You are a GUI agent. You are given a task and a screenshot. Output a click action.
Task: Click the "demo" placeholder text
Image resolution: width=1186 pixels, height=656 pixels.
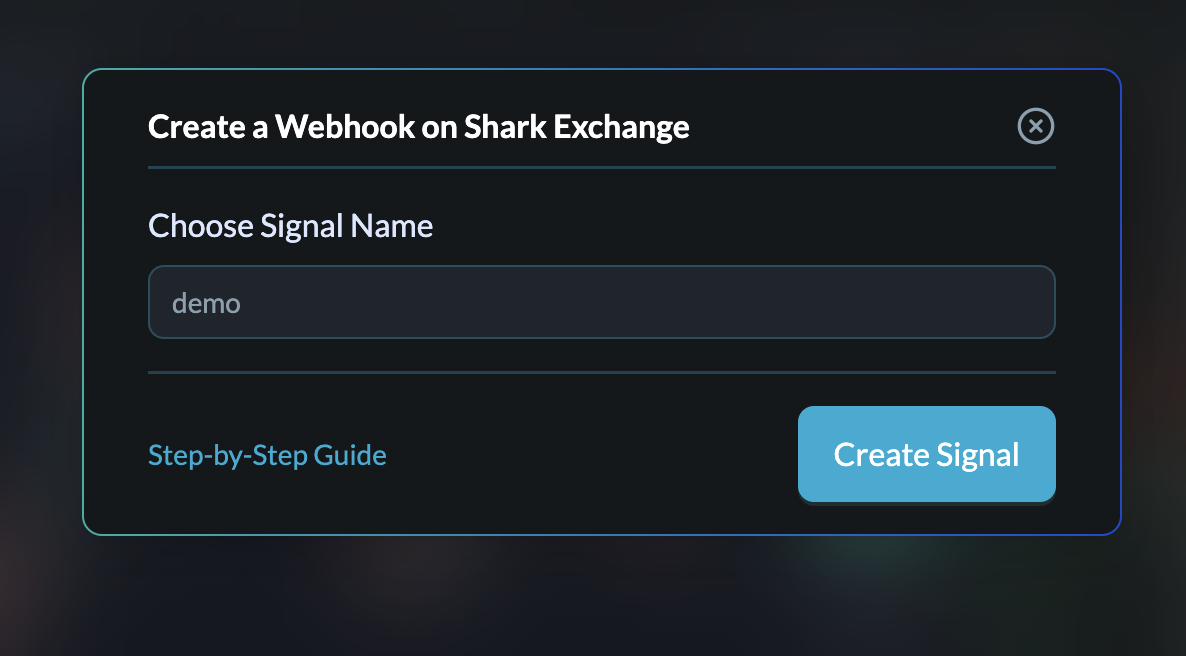206,302
